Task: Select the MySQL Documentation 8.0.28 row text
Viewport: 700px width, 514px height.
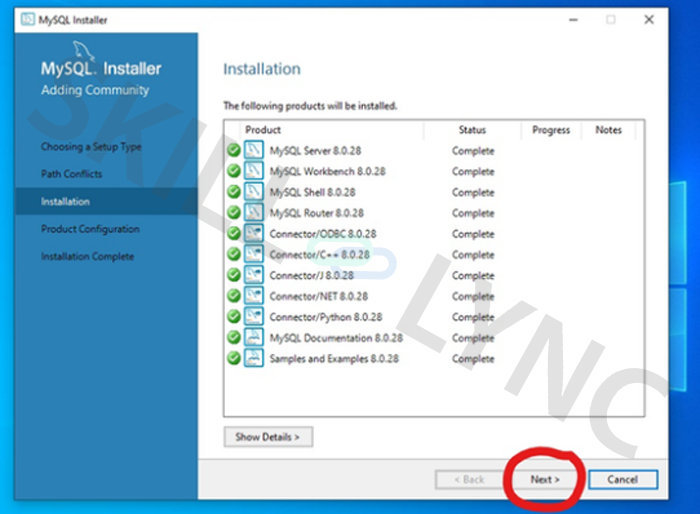Action: tap(336, 338)
